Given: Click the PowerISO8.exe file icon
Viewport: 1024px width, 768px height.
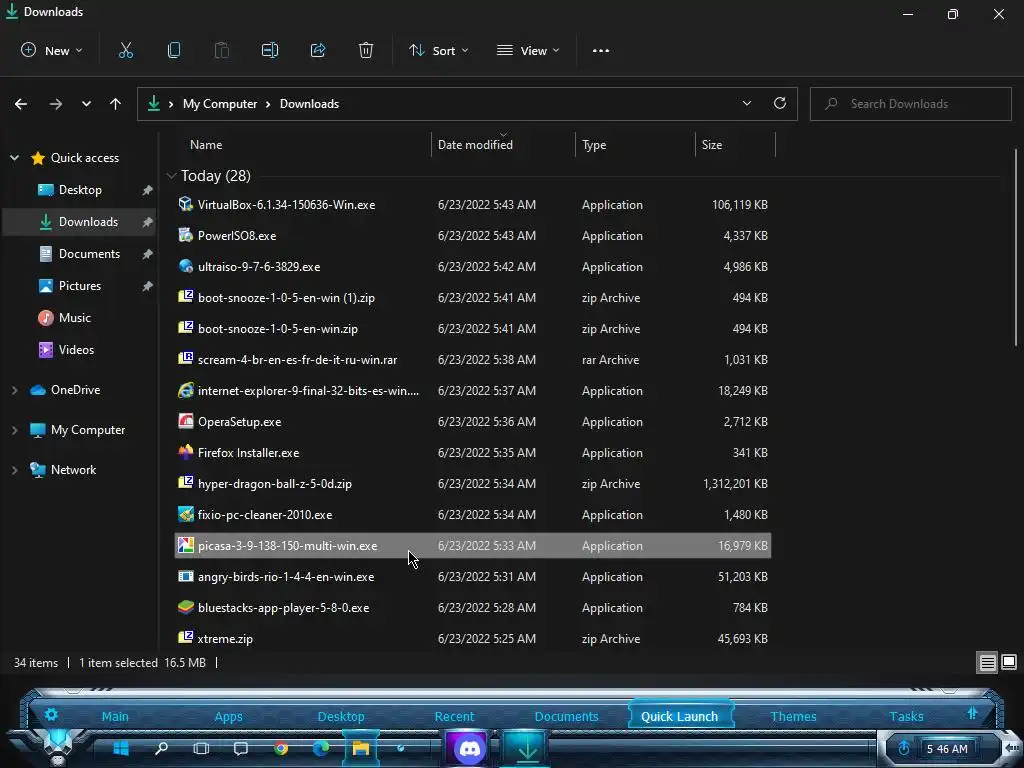Looking at the screenshot, I should coord(185,235).
